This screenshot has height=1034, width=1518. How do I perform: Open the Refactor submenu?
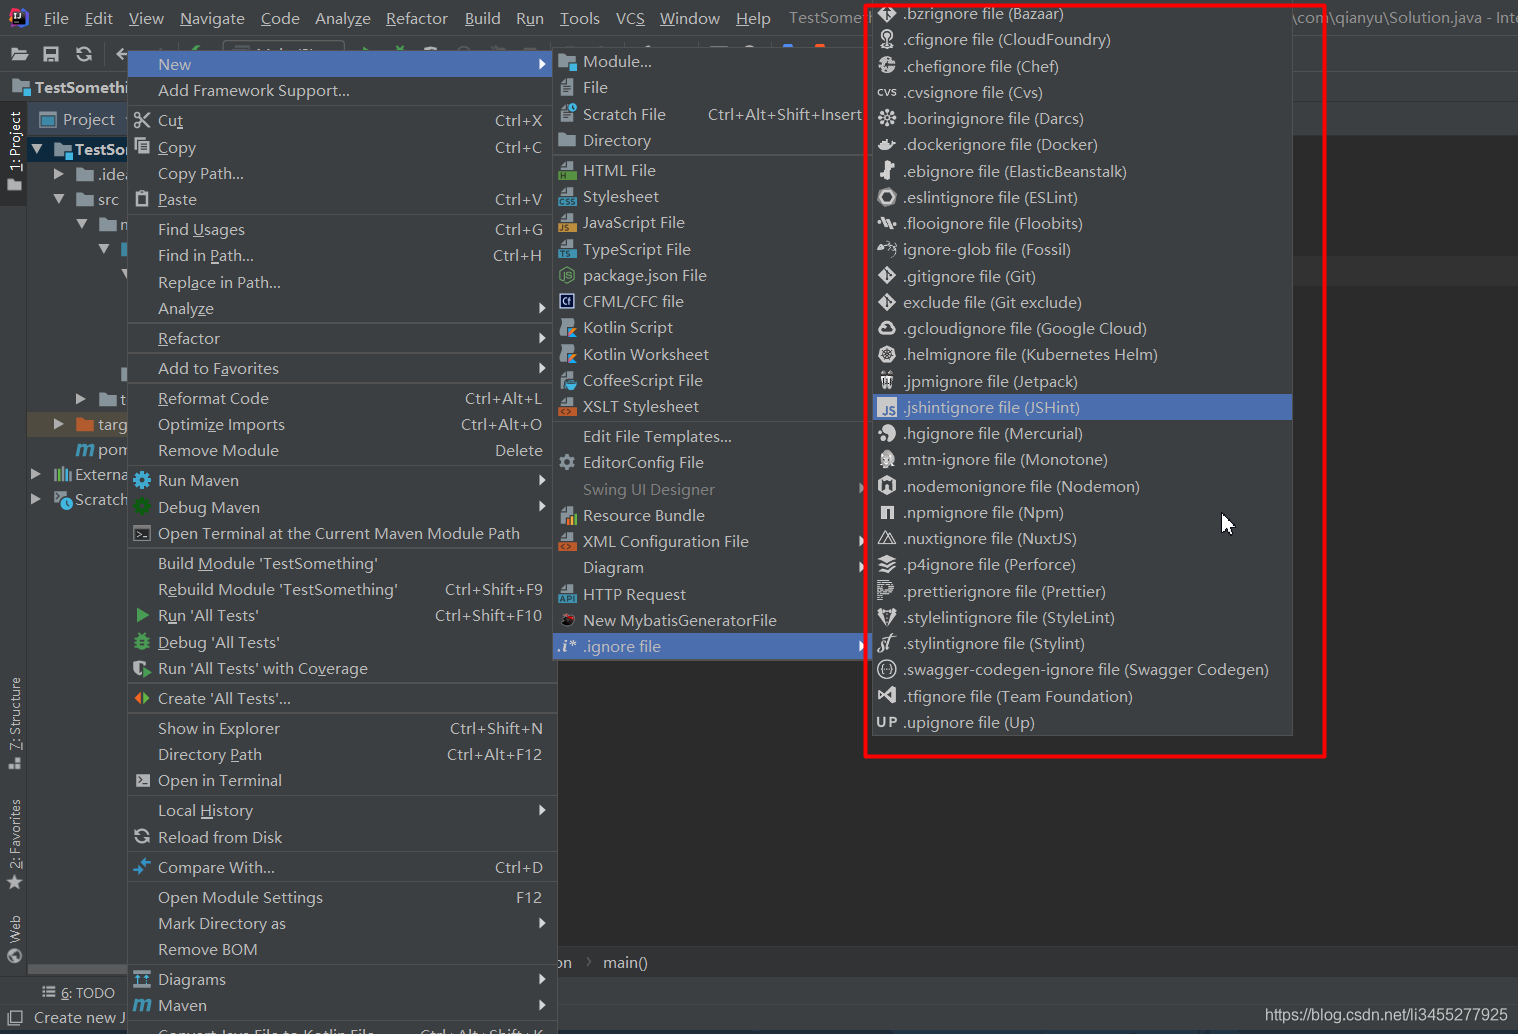click(342, 338)
